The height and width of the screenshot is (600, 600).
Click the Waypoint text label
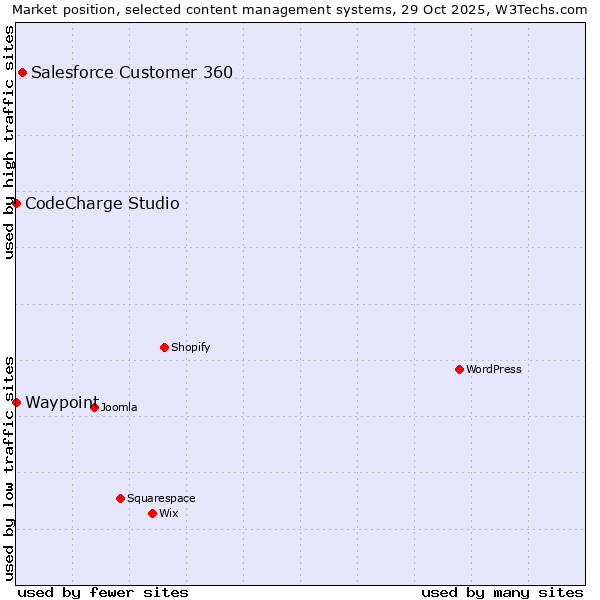(x=61, y=402)
